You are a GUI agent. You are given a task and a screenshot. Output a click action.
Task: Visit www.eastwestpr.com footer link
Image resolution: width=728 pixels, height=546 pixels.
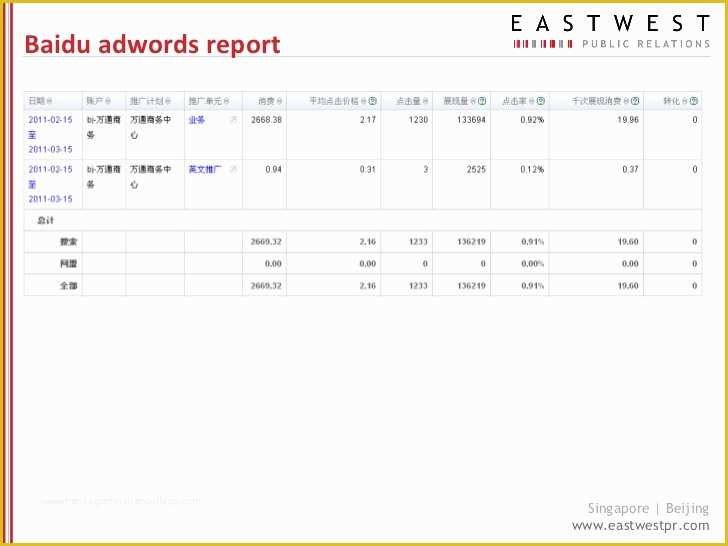641,526
